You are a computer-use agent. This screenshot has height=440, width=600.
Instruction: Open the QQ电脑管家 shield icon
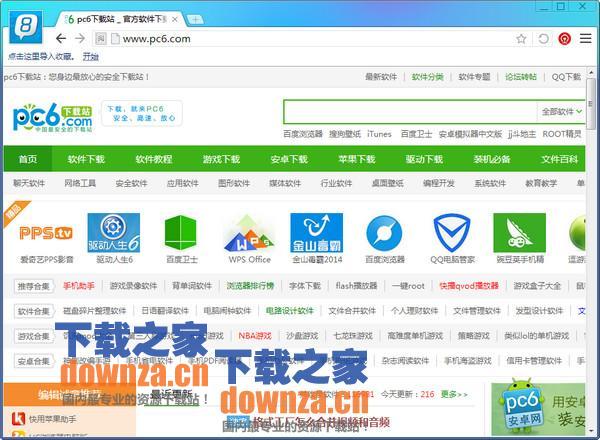(x=452, y=233)
